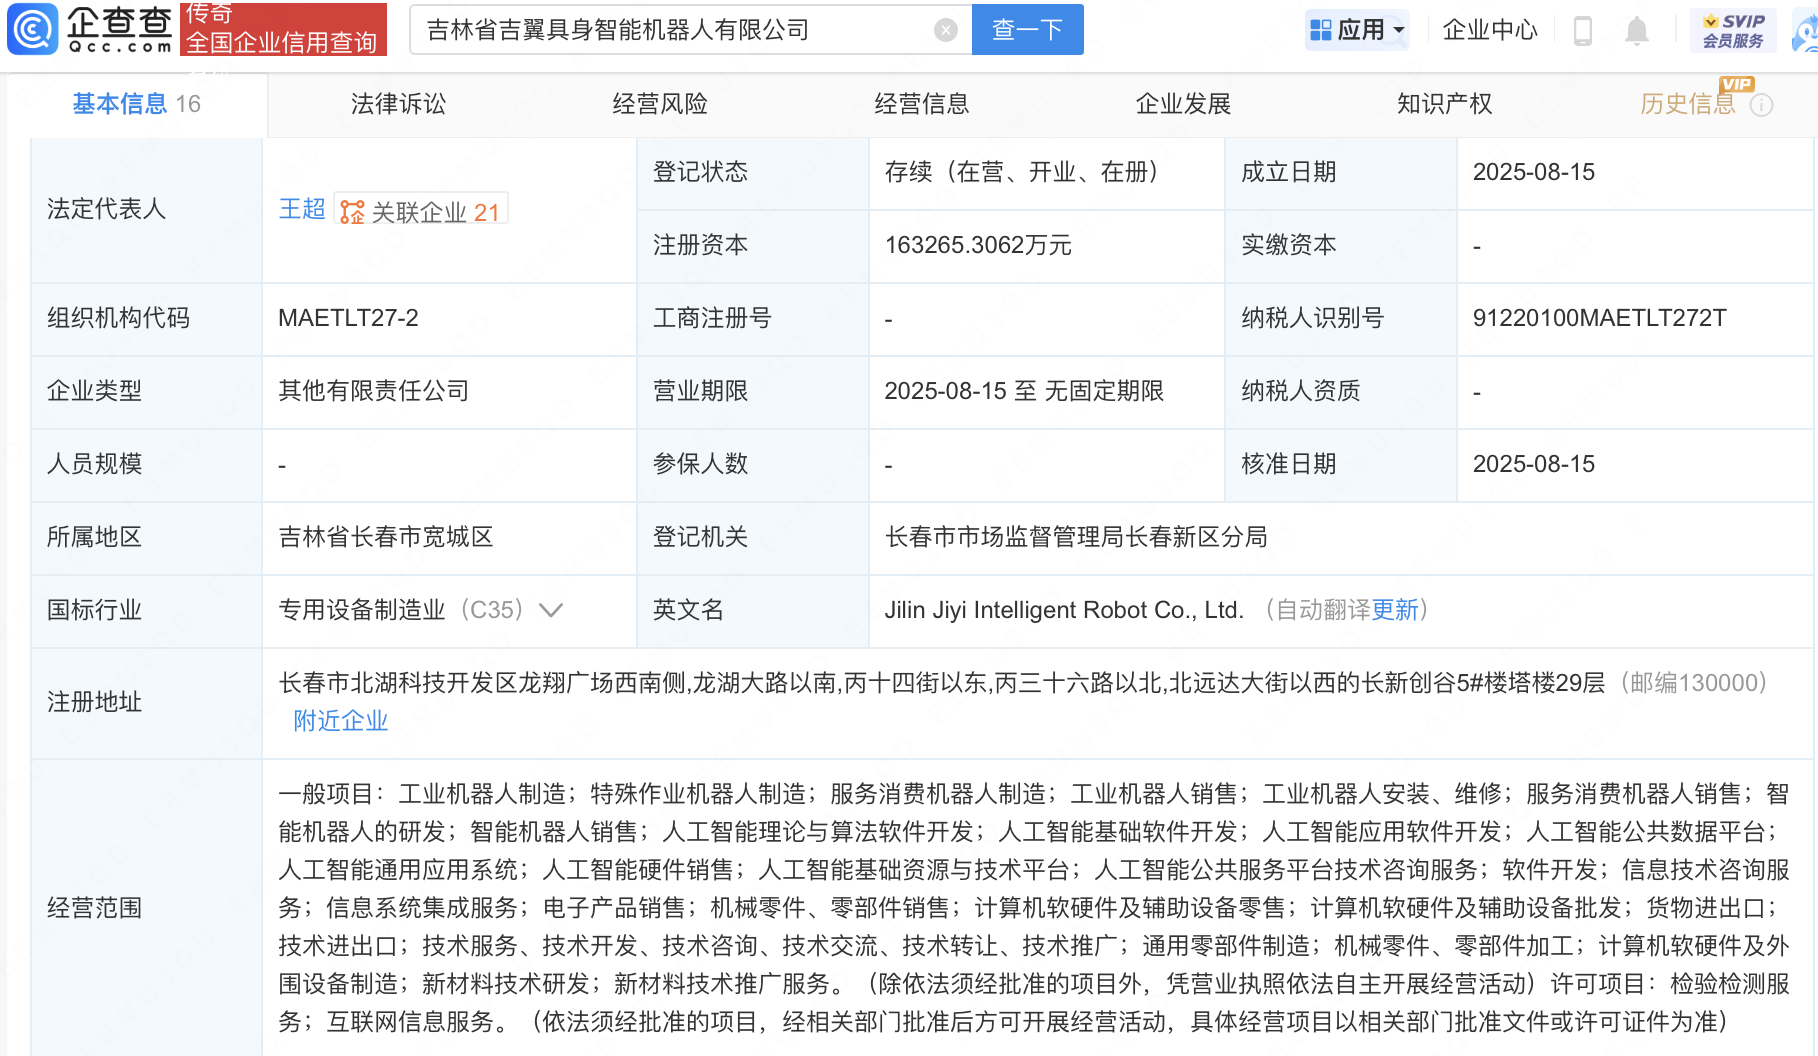Open the 历史信息 VIP tab

coord(1689,104)
